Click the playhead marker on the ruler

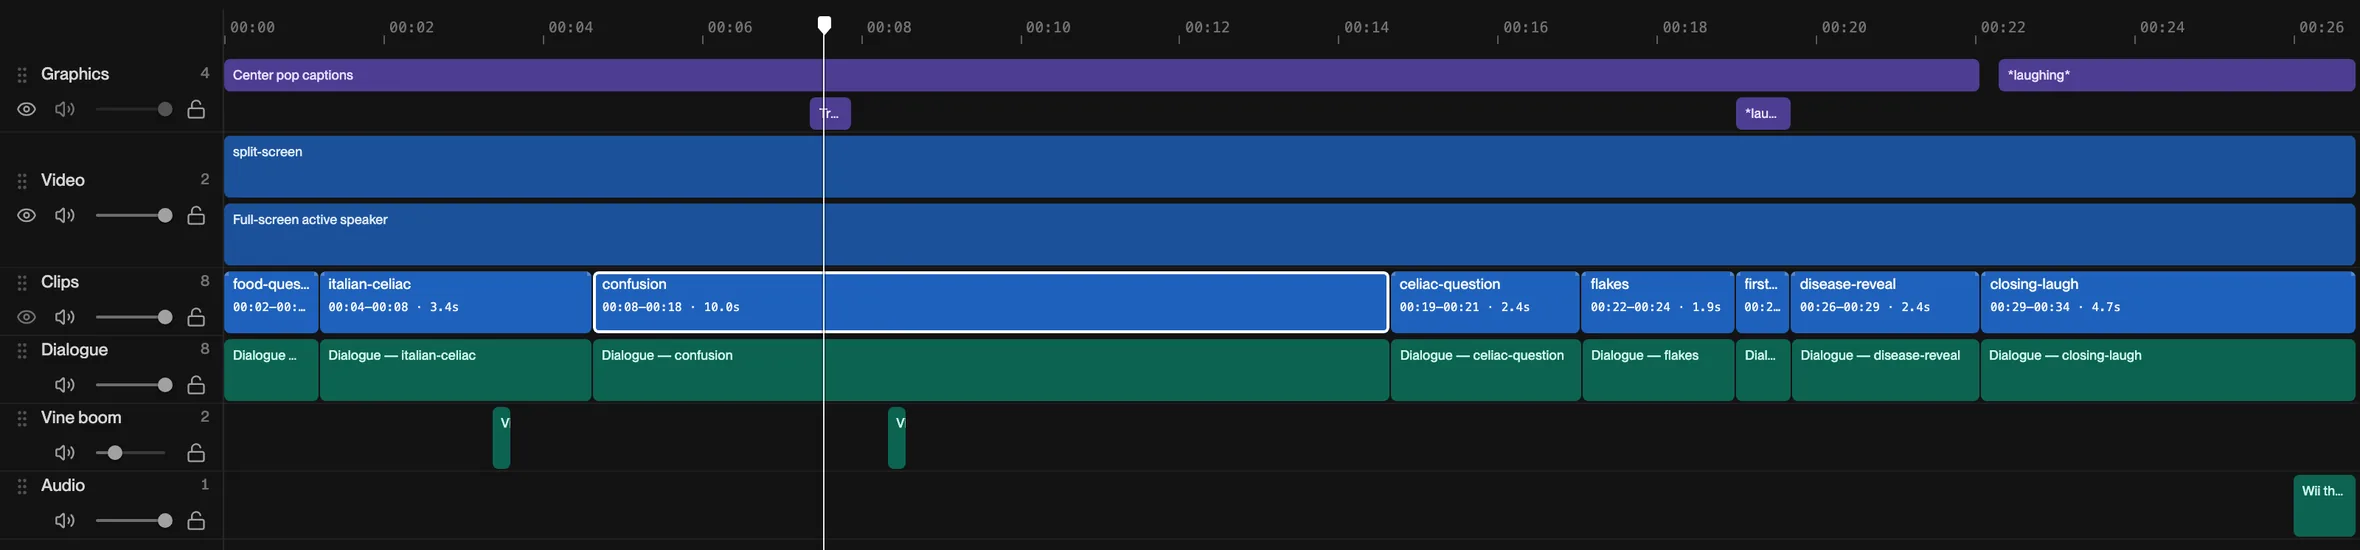824,24
